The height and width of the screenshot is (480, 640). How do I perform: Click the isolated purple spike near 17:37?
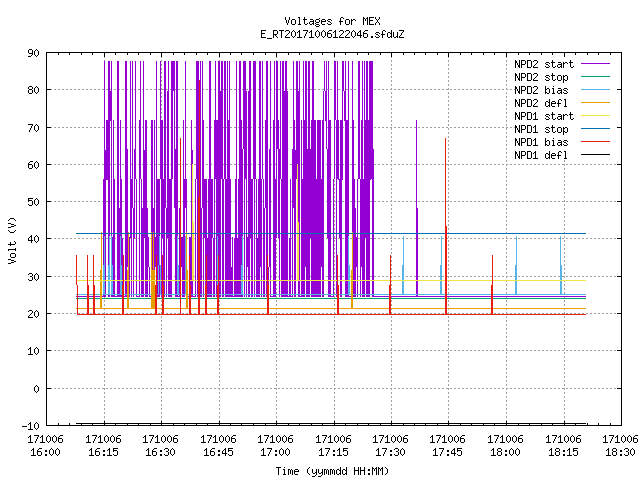pyautogui.click(x=417, y=208)
